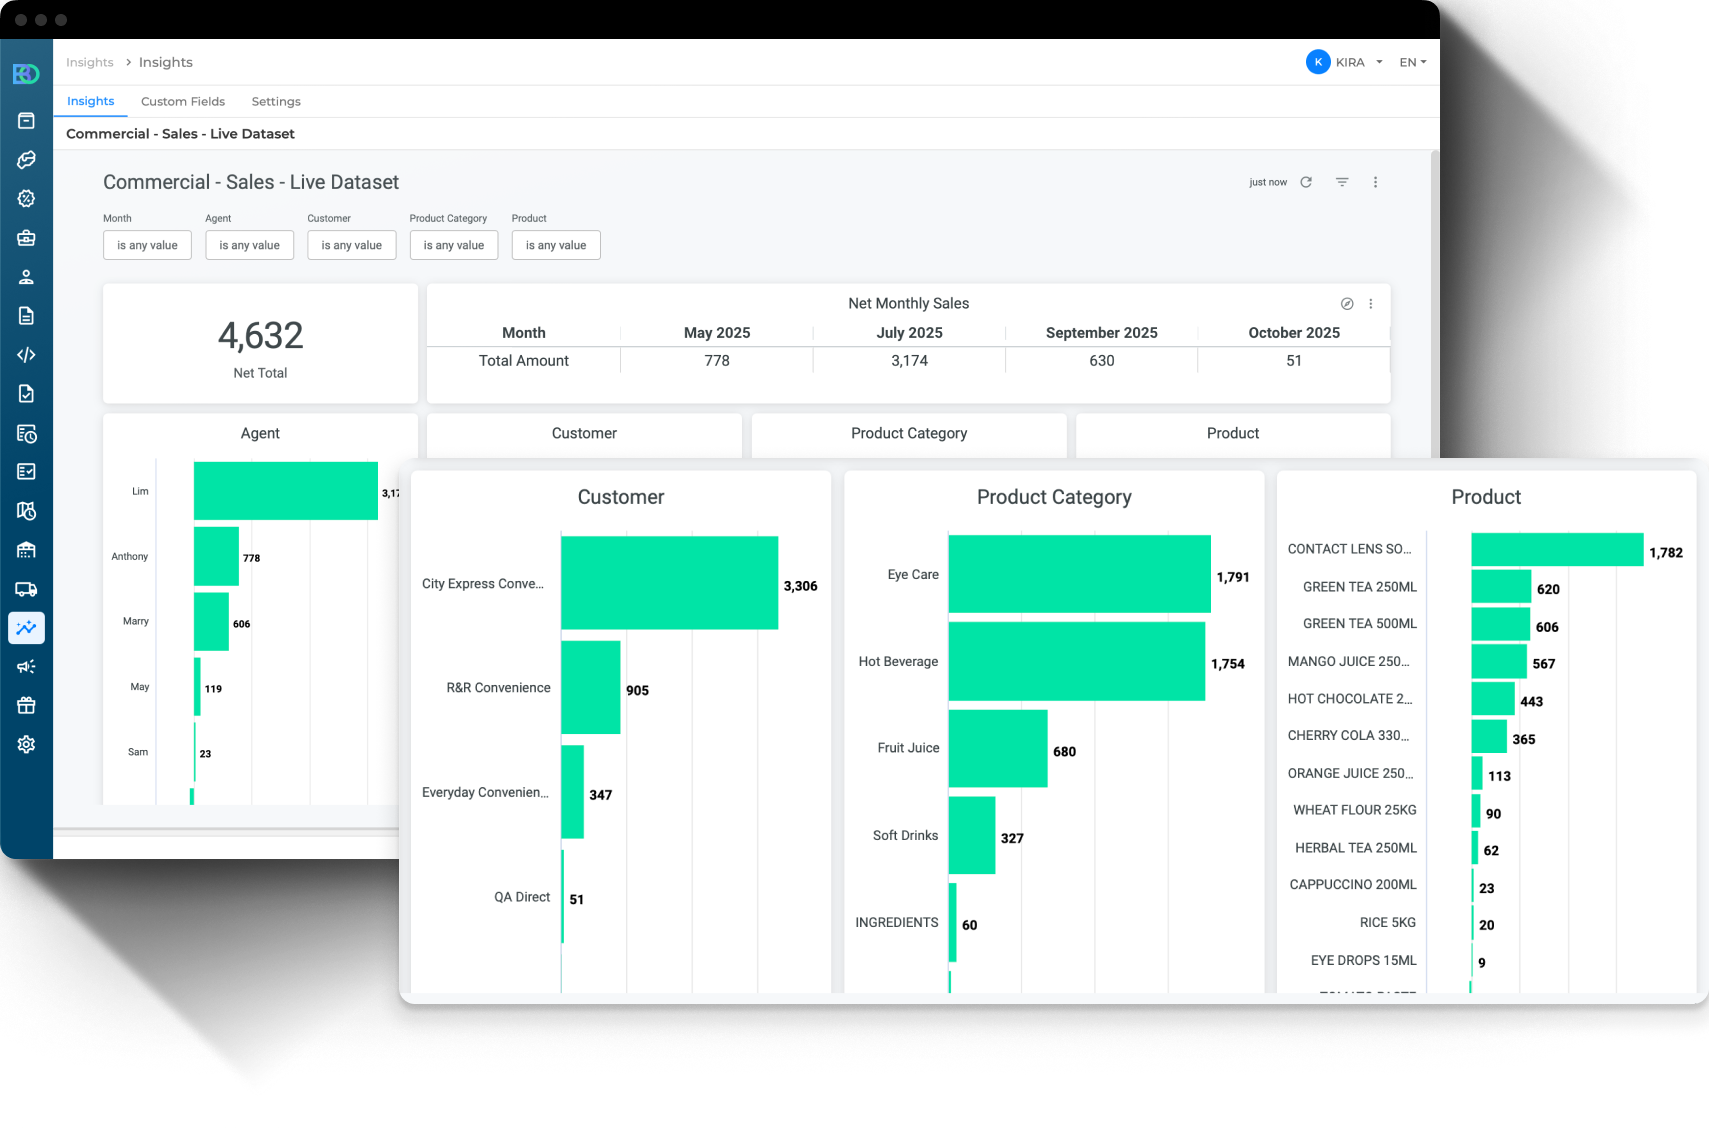Refresh the dashboard data
1709x1128 pixels.
[x=1305, y=182]
